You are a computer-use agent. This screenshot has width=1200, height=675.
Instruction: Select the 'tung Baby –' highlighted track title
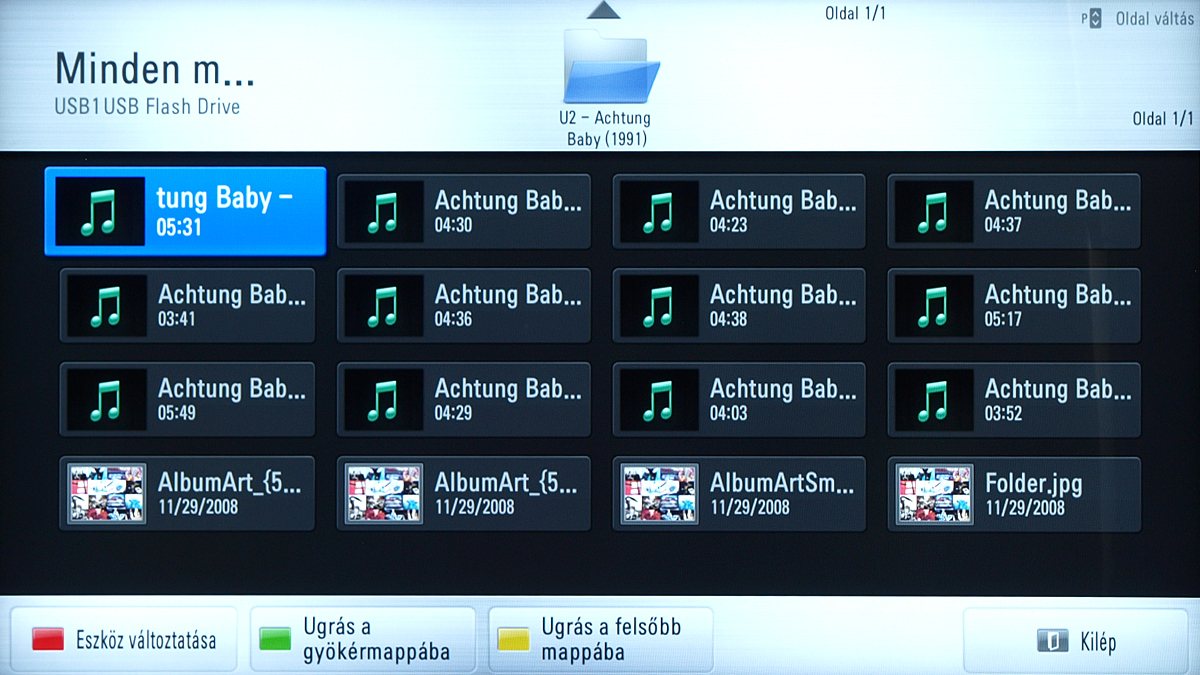(x=224, y=198)
